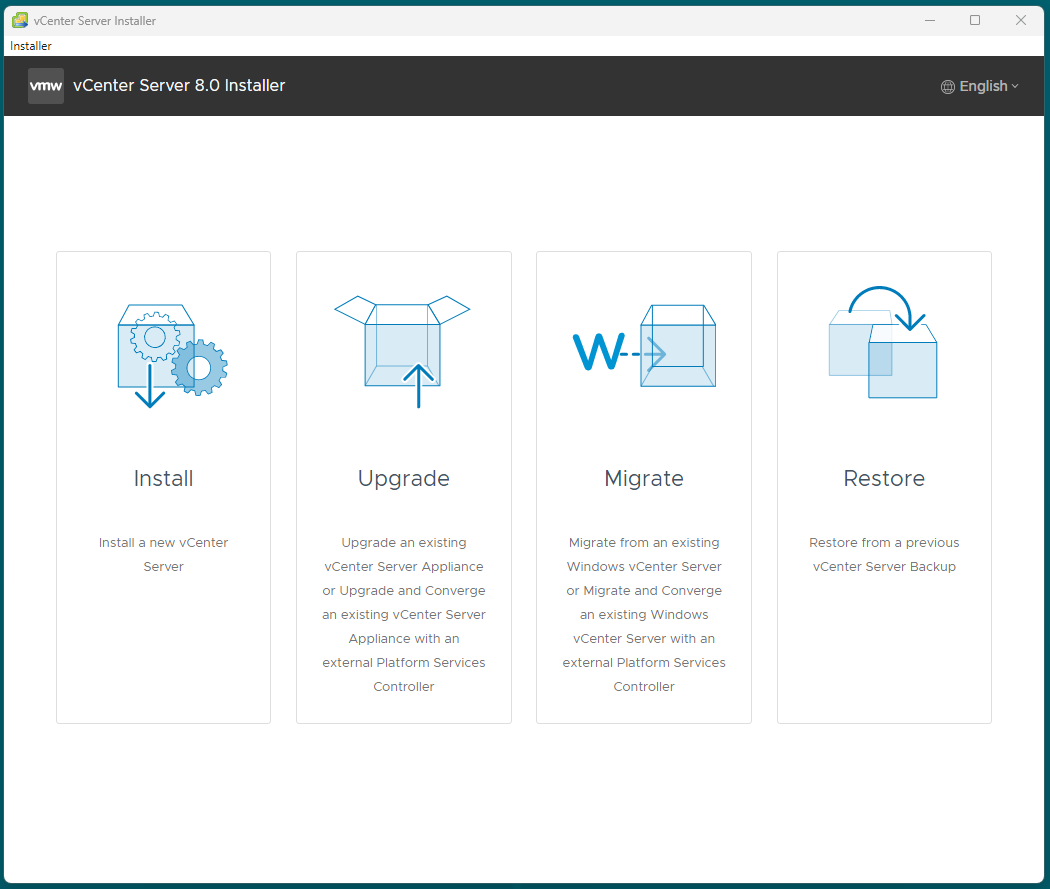Minimize the vCenter Server Installer window

click(x=929, y=20)
